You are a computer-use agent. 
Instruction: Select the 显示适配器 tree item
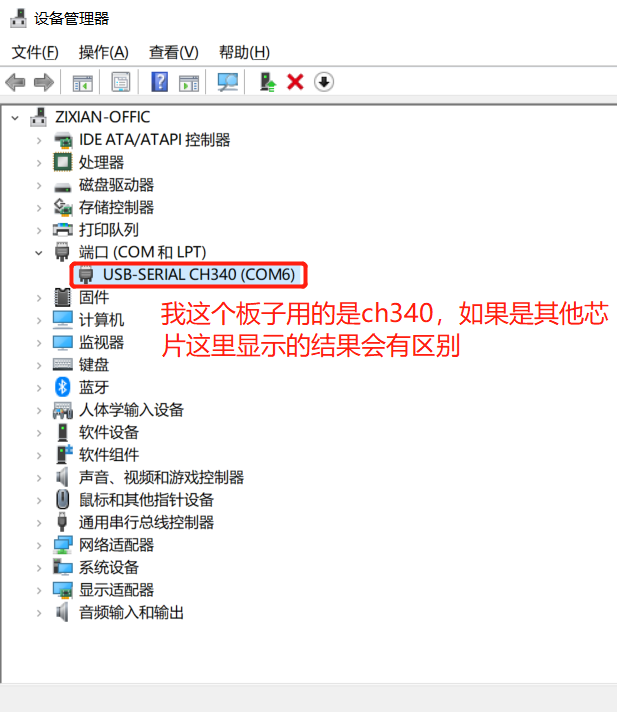(x=116, y=590)
